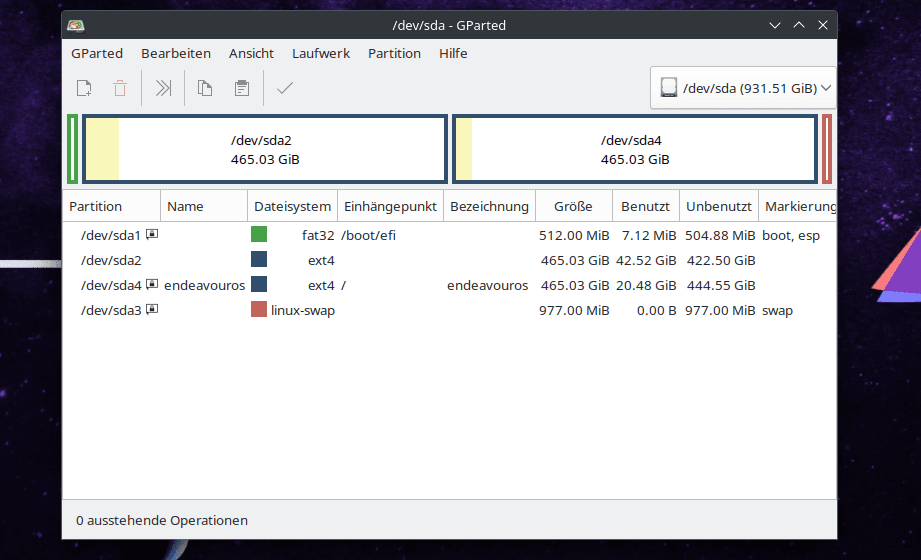Open the Ansicht menu
Screen dimensions: 921x560
[x=251, y=53]
